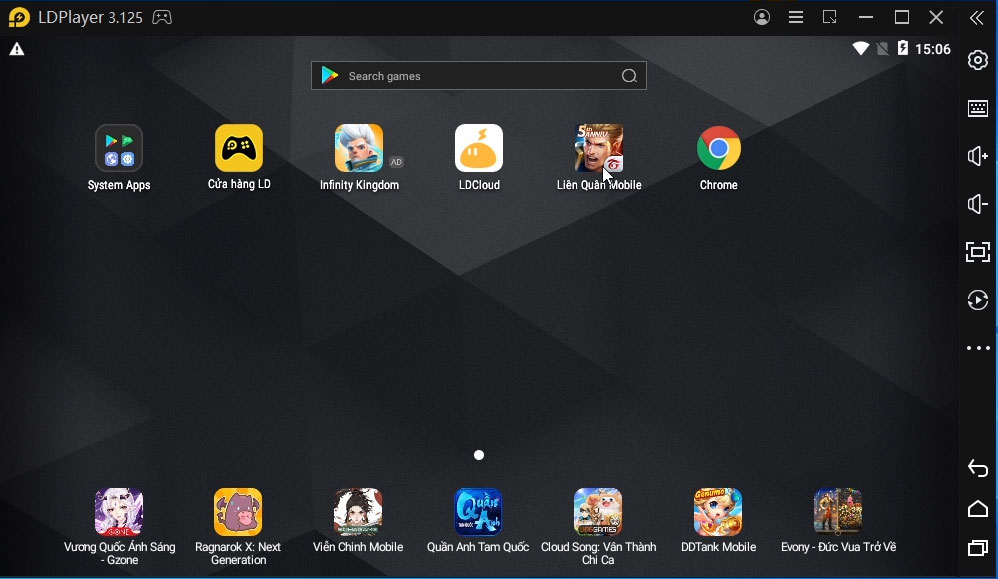Open Evony - Đức Vua Trở Về

click(838, 513)
